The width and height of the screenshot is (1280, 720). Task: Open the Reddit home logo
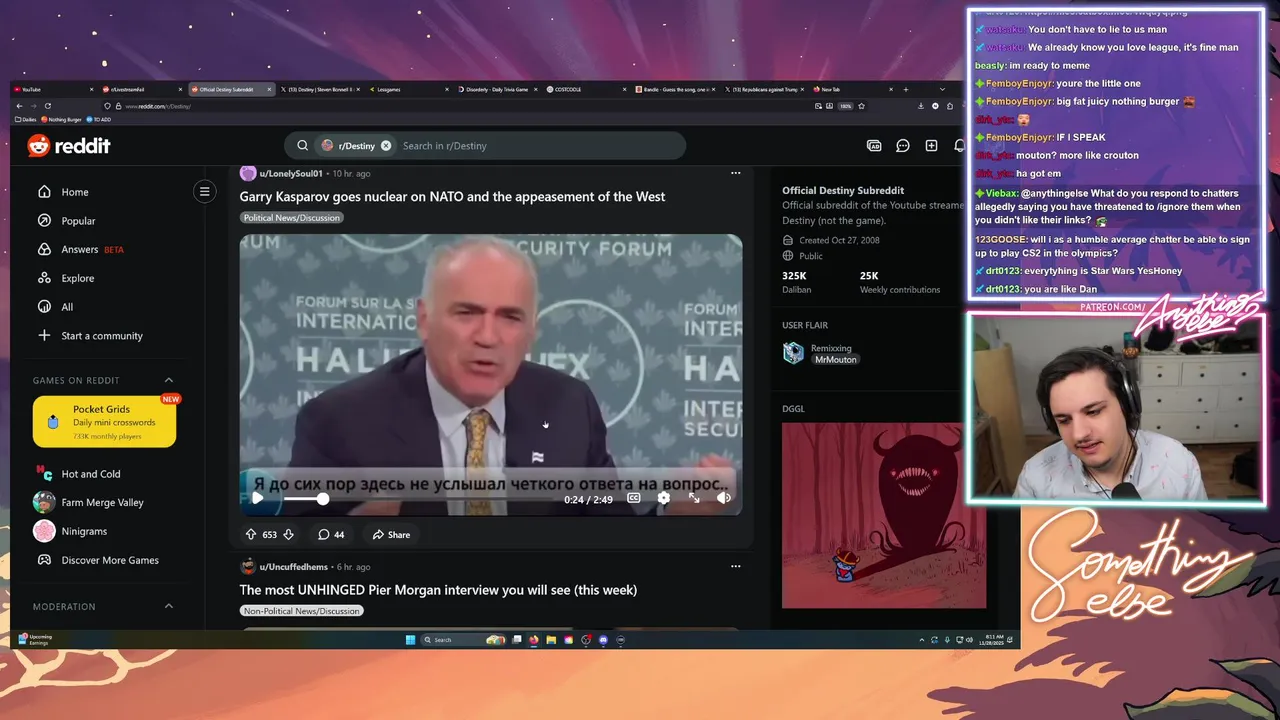point(68,146)
